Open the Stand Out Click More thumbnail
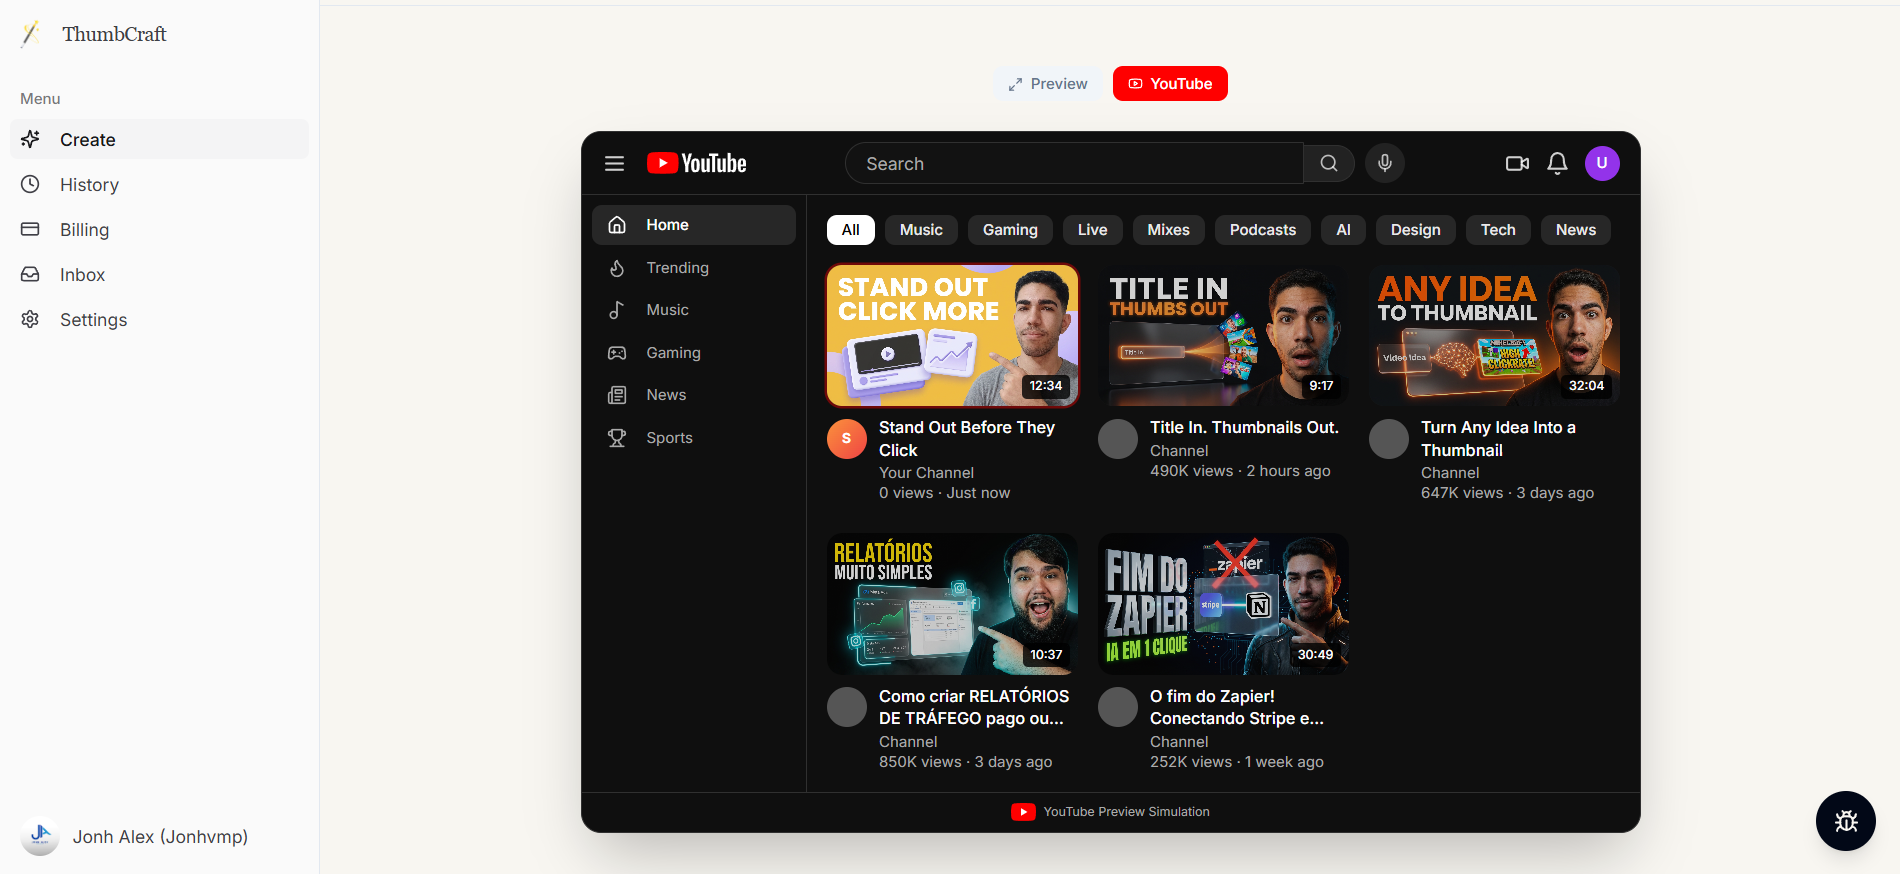This screenshot has width=1900, height=874. click(x=952, y=335)
